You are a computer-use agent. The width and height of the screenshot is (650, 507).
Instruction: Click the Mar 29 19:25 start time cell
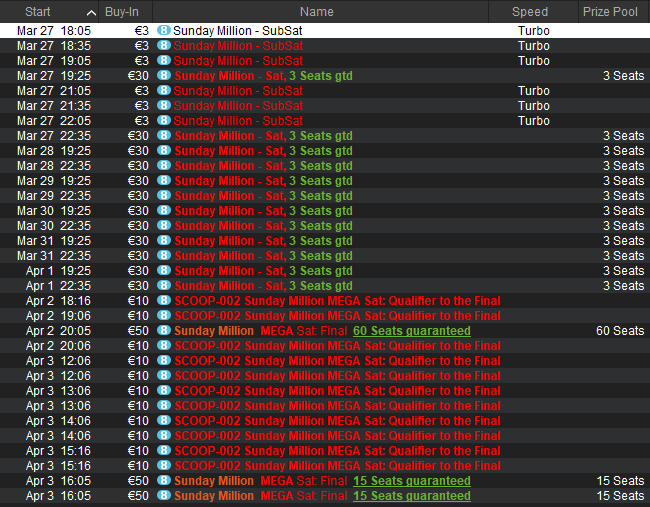click(53, 181)
